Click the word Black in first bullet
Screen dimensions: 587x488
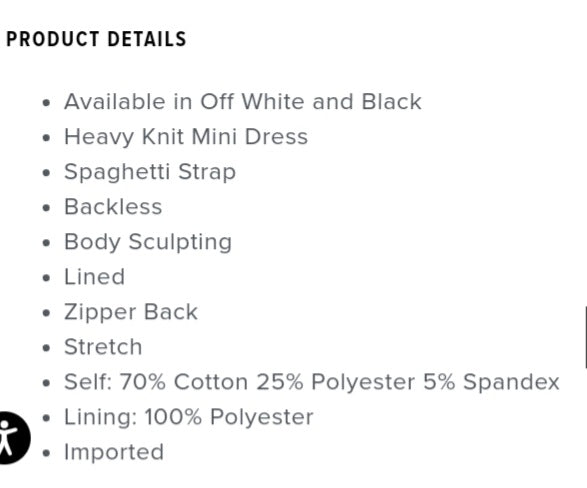pyautogui.click(x=391, y=102)
